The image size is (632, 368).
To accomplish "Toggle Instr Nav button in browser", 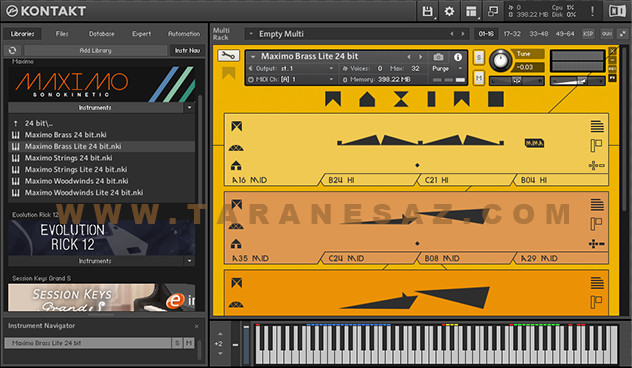I will [187, 50].
